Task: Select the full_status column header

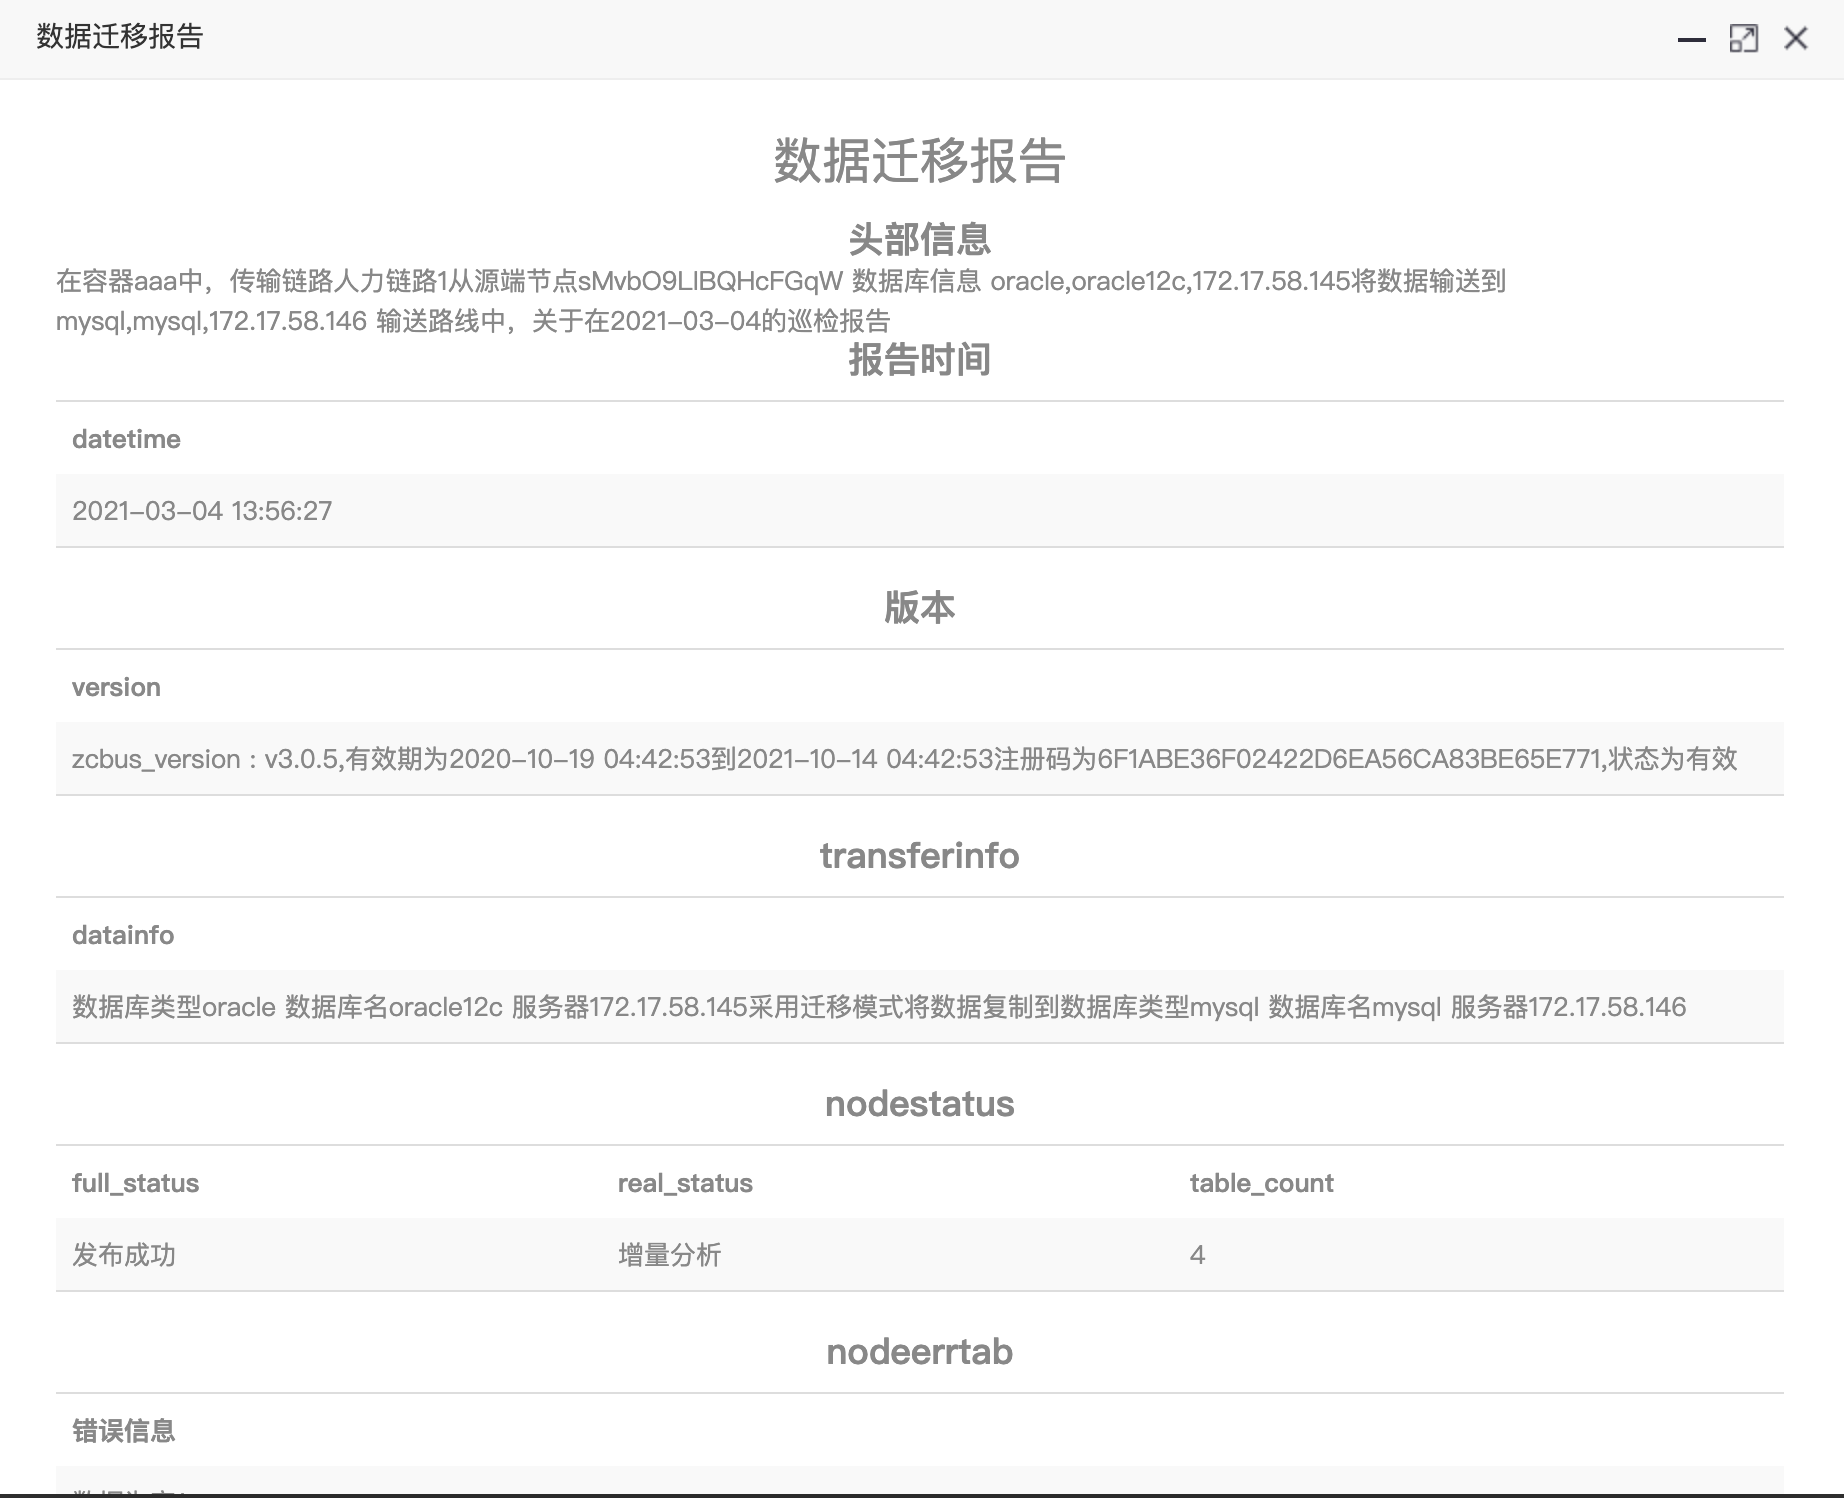Action: (135, 1183)
